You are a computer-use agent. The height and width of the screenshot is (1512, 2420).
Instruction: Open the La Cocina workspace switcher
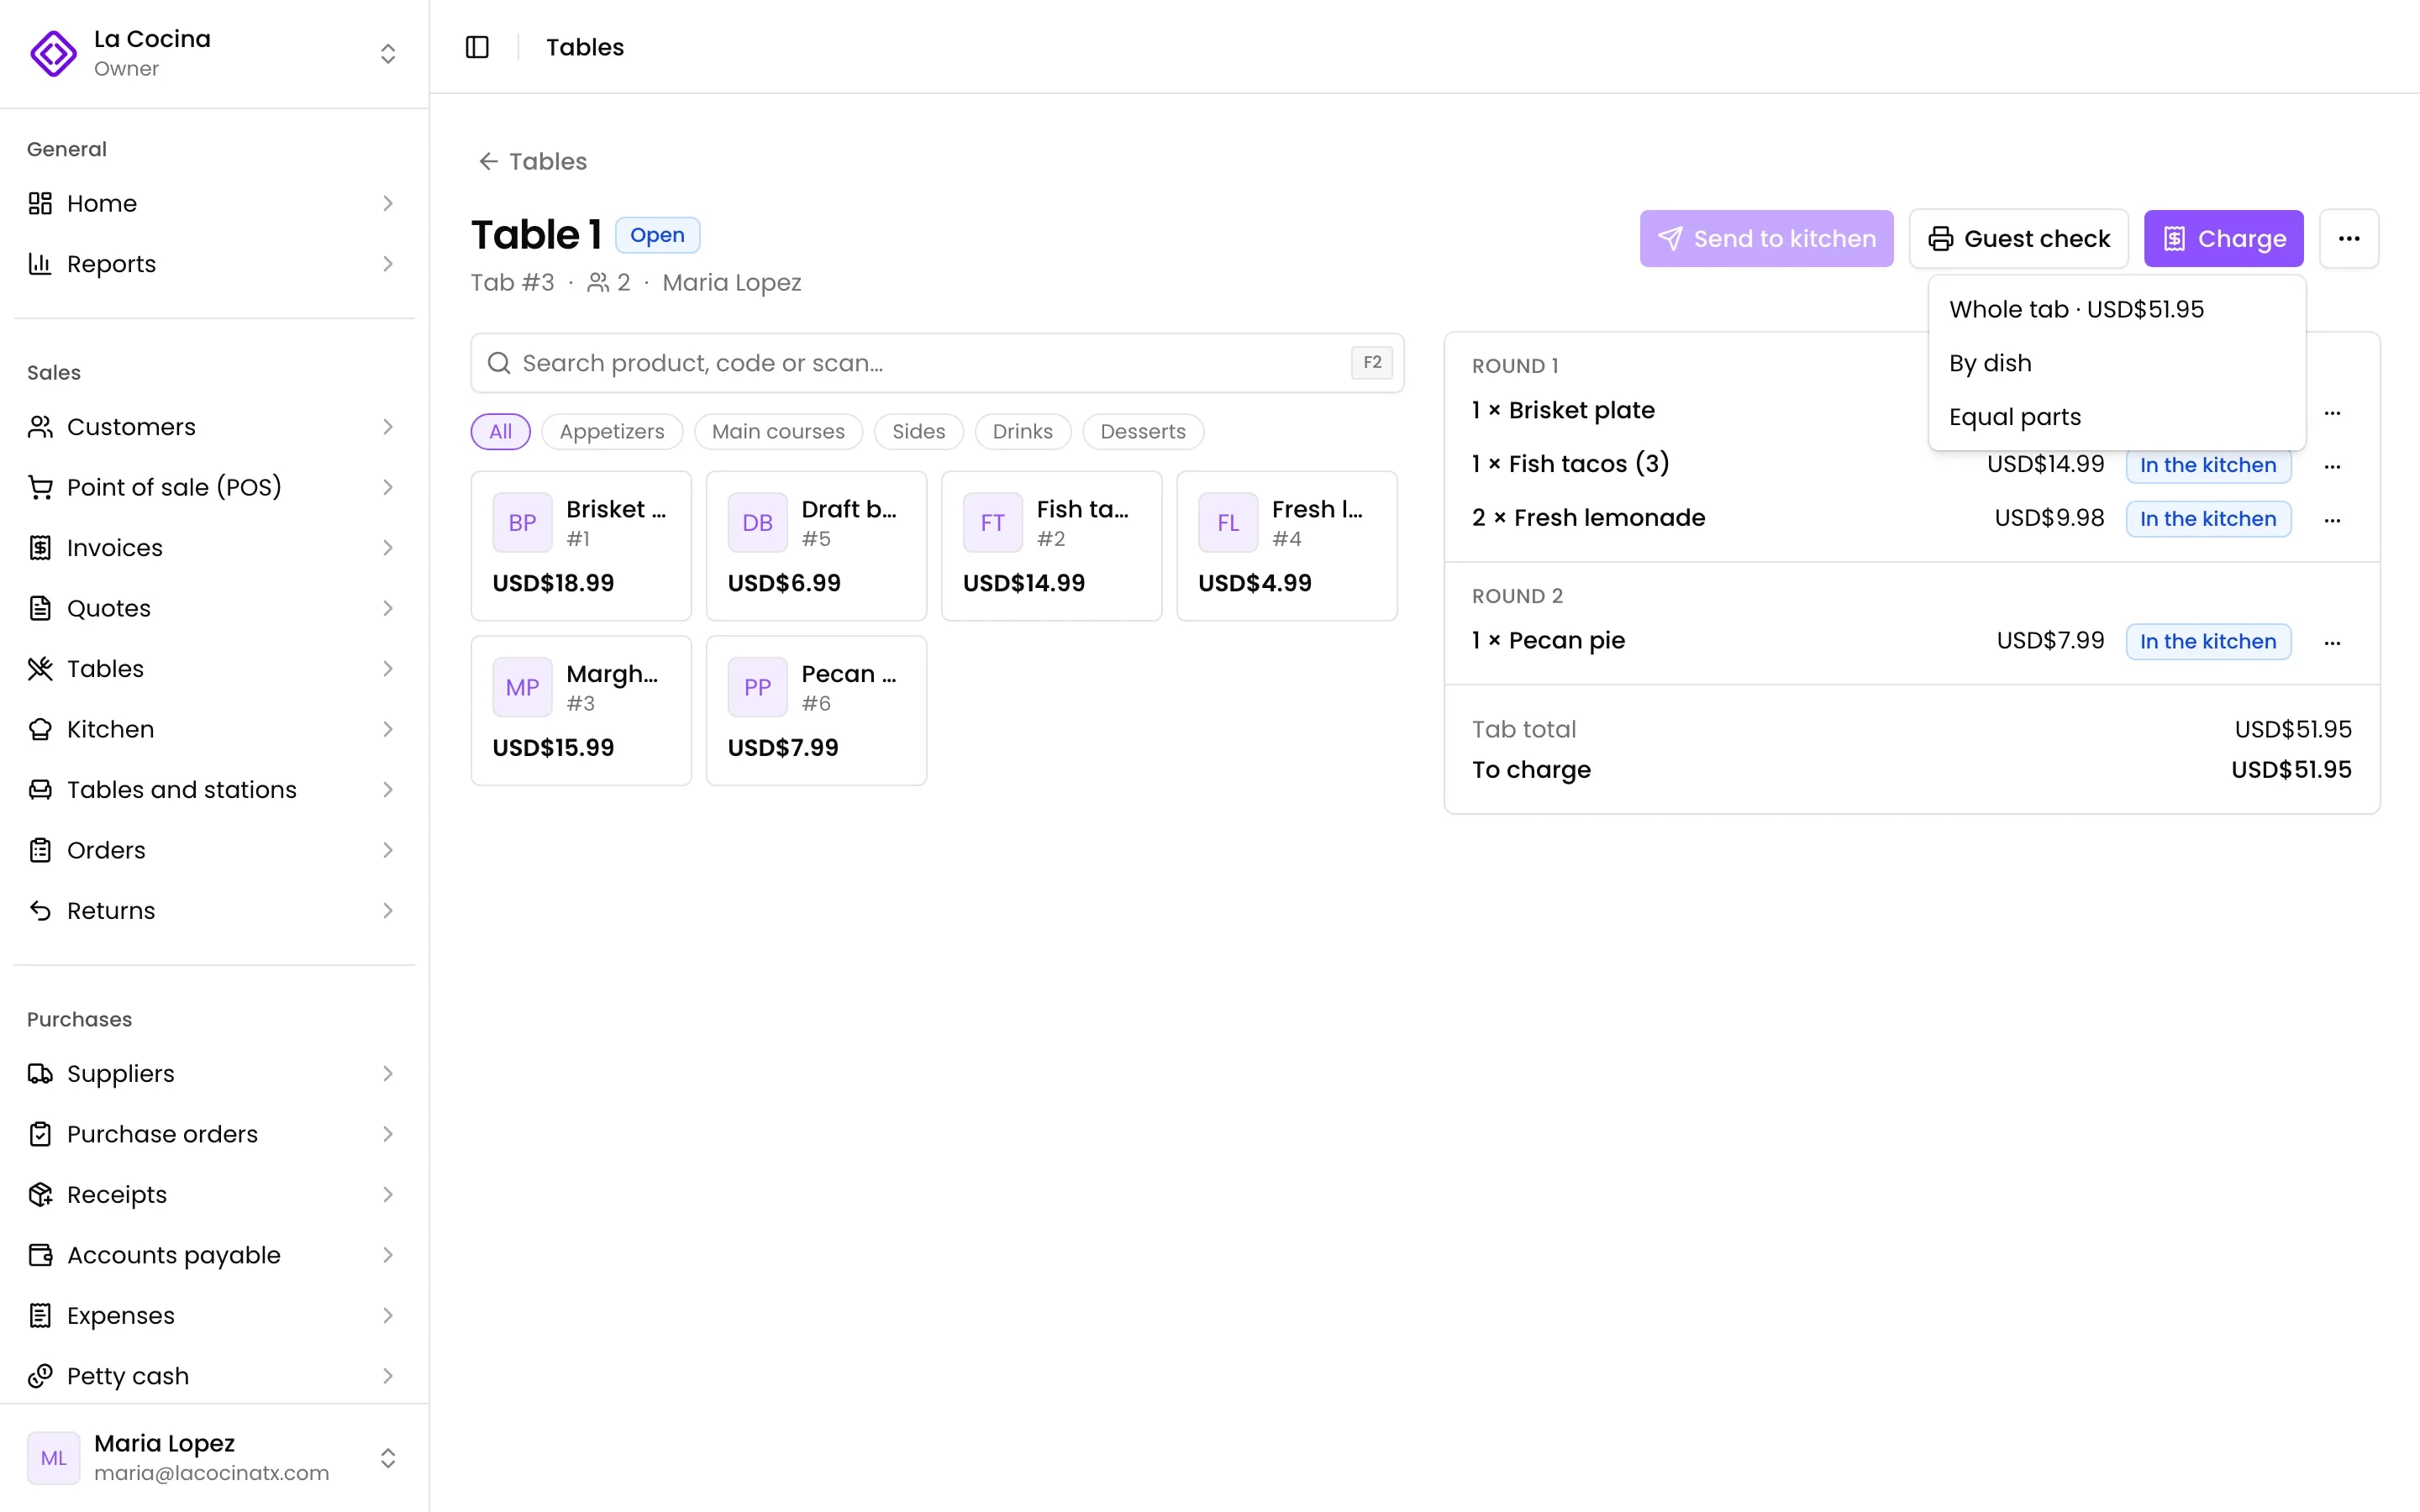click(214, 53)
